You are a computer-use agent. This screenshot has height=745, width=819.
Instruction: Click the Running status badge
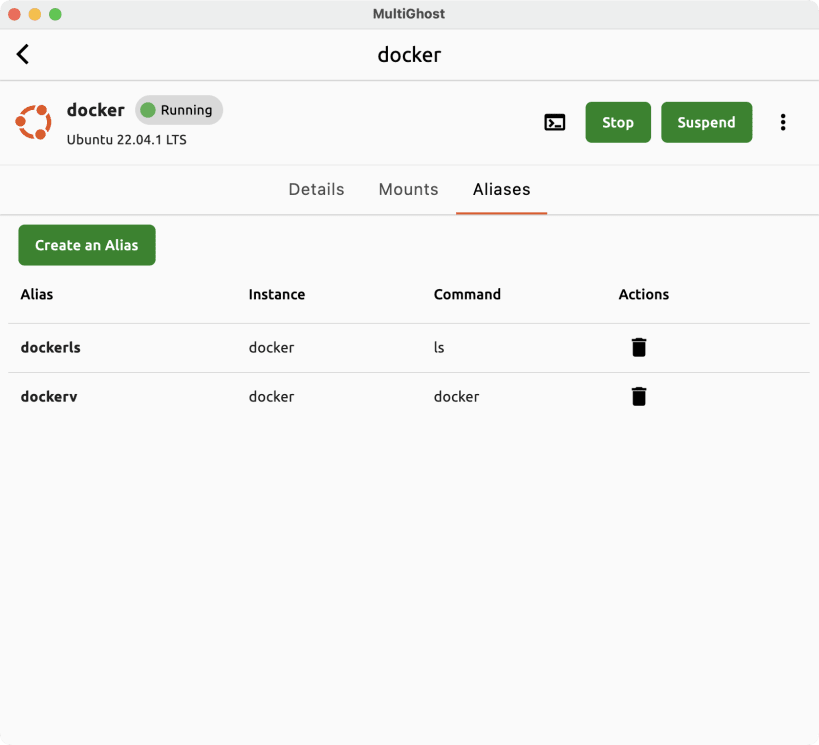tap(179, 110)
